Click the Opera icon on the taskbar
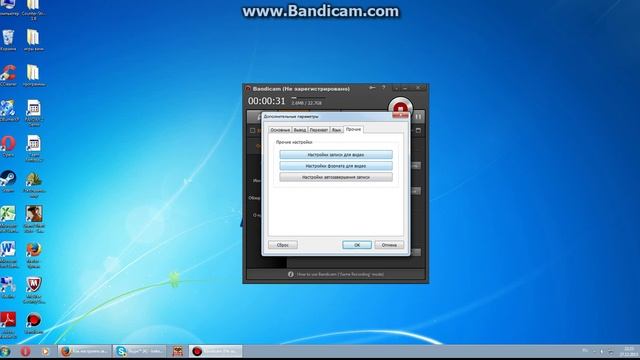The image size is (640, 360). point(25,351)
